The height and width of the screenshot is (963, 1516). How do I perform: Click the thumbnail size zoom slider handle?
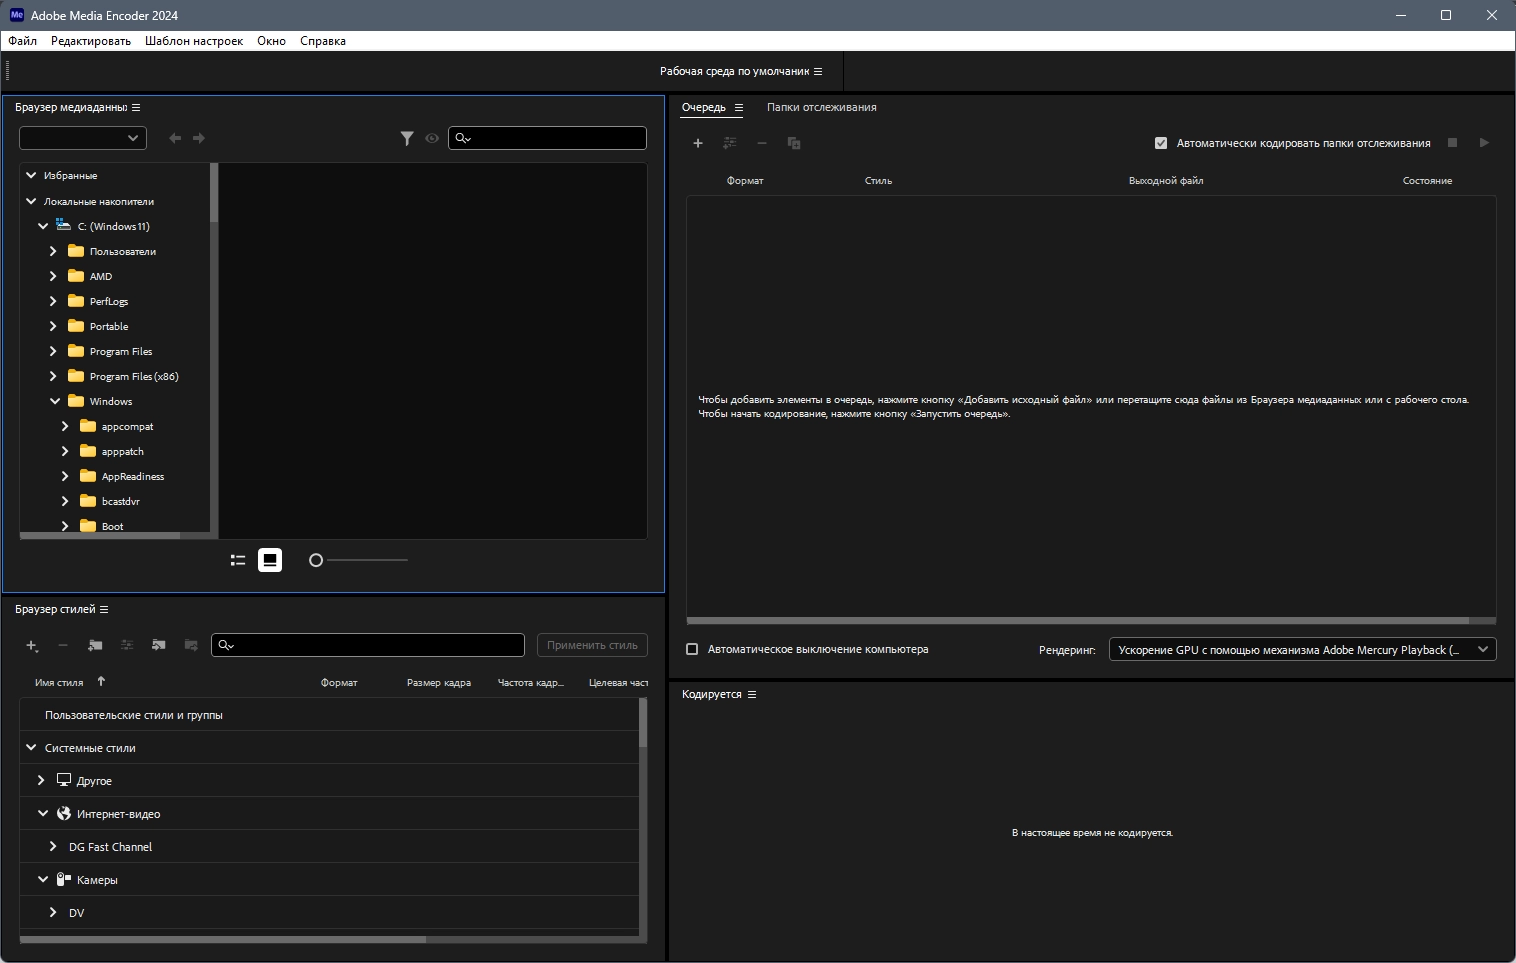pos(316,560)
